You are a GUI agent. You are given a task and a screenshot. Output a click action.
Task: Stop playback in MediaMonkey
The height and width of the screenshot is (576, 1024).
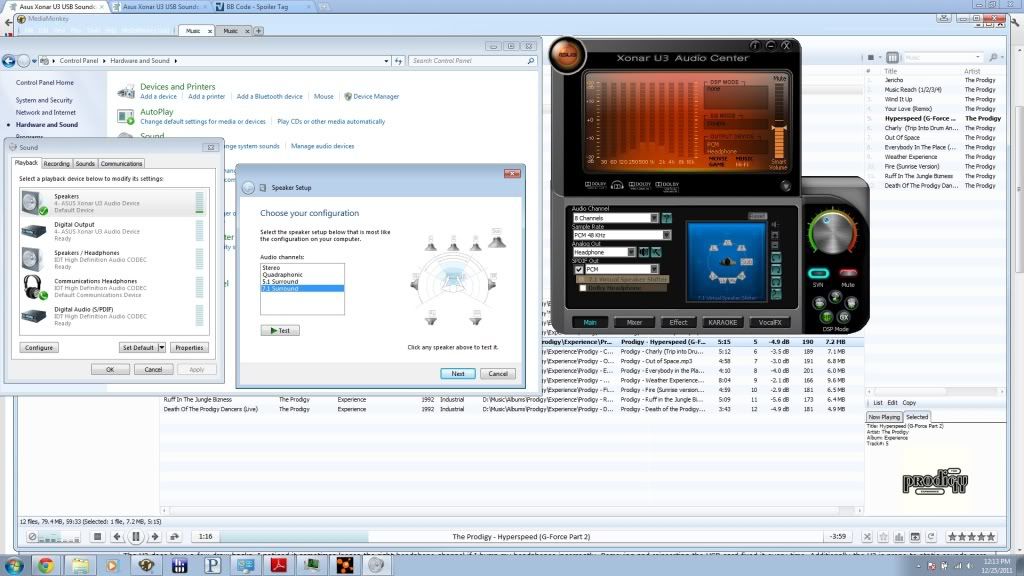tap(97, 537)
